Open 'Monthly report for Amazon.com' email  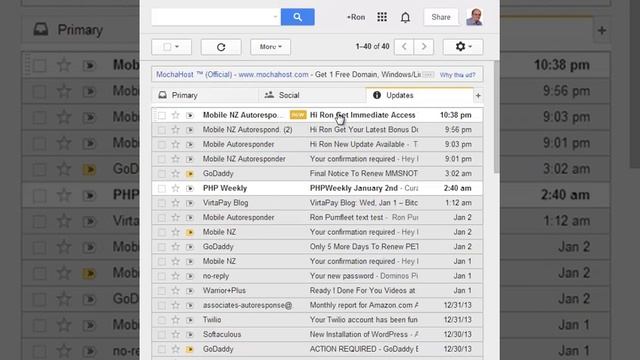[x=364, y=305]
